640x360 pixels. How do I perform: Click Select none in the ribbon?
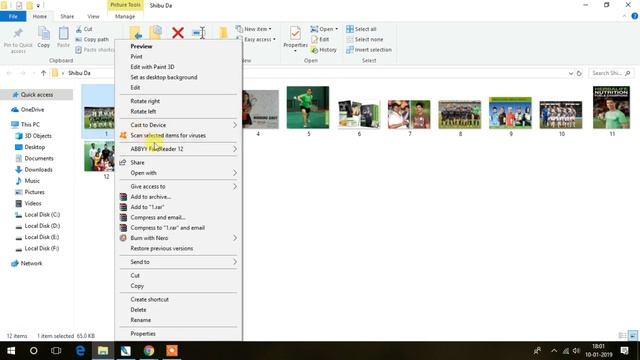point(364,40)
